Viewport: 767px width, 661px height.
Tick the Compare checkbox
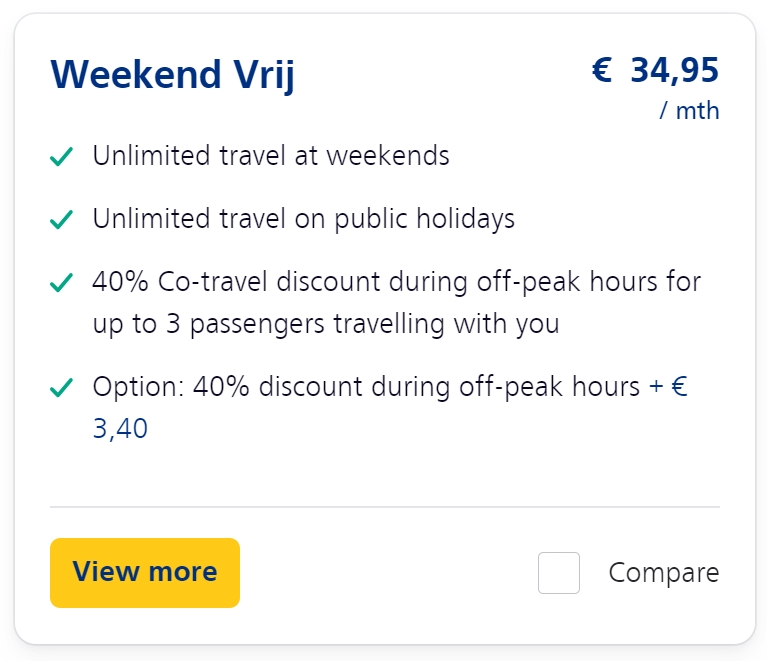point(559,573)
